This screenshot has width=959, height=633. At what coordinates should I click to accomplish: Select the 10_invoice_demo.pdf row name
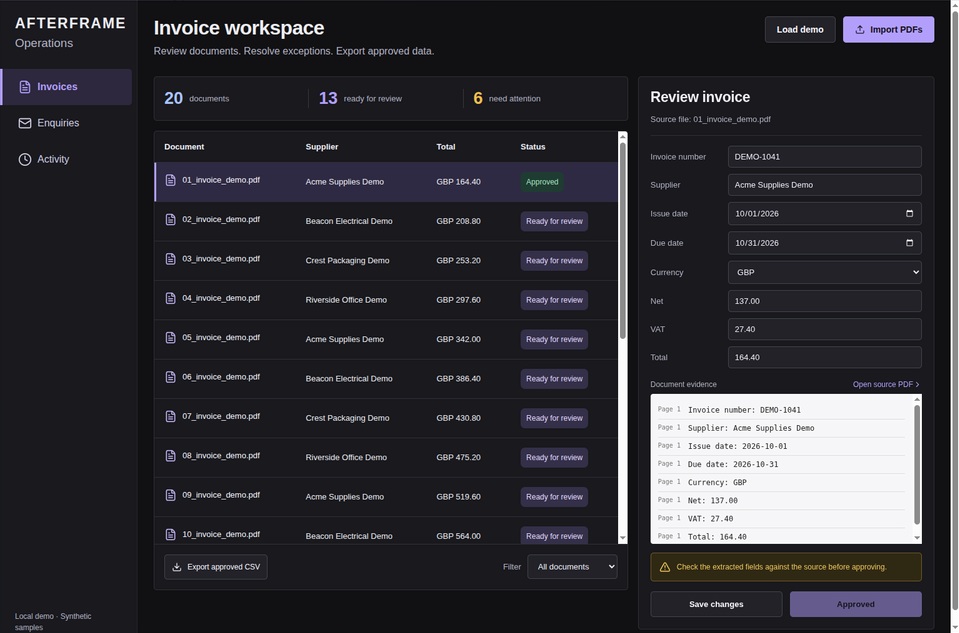(x=221, y=535)
